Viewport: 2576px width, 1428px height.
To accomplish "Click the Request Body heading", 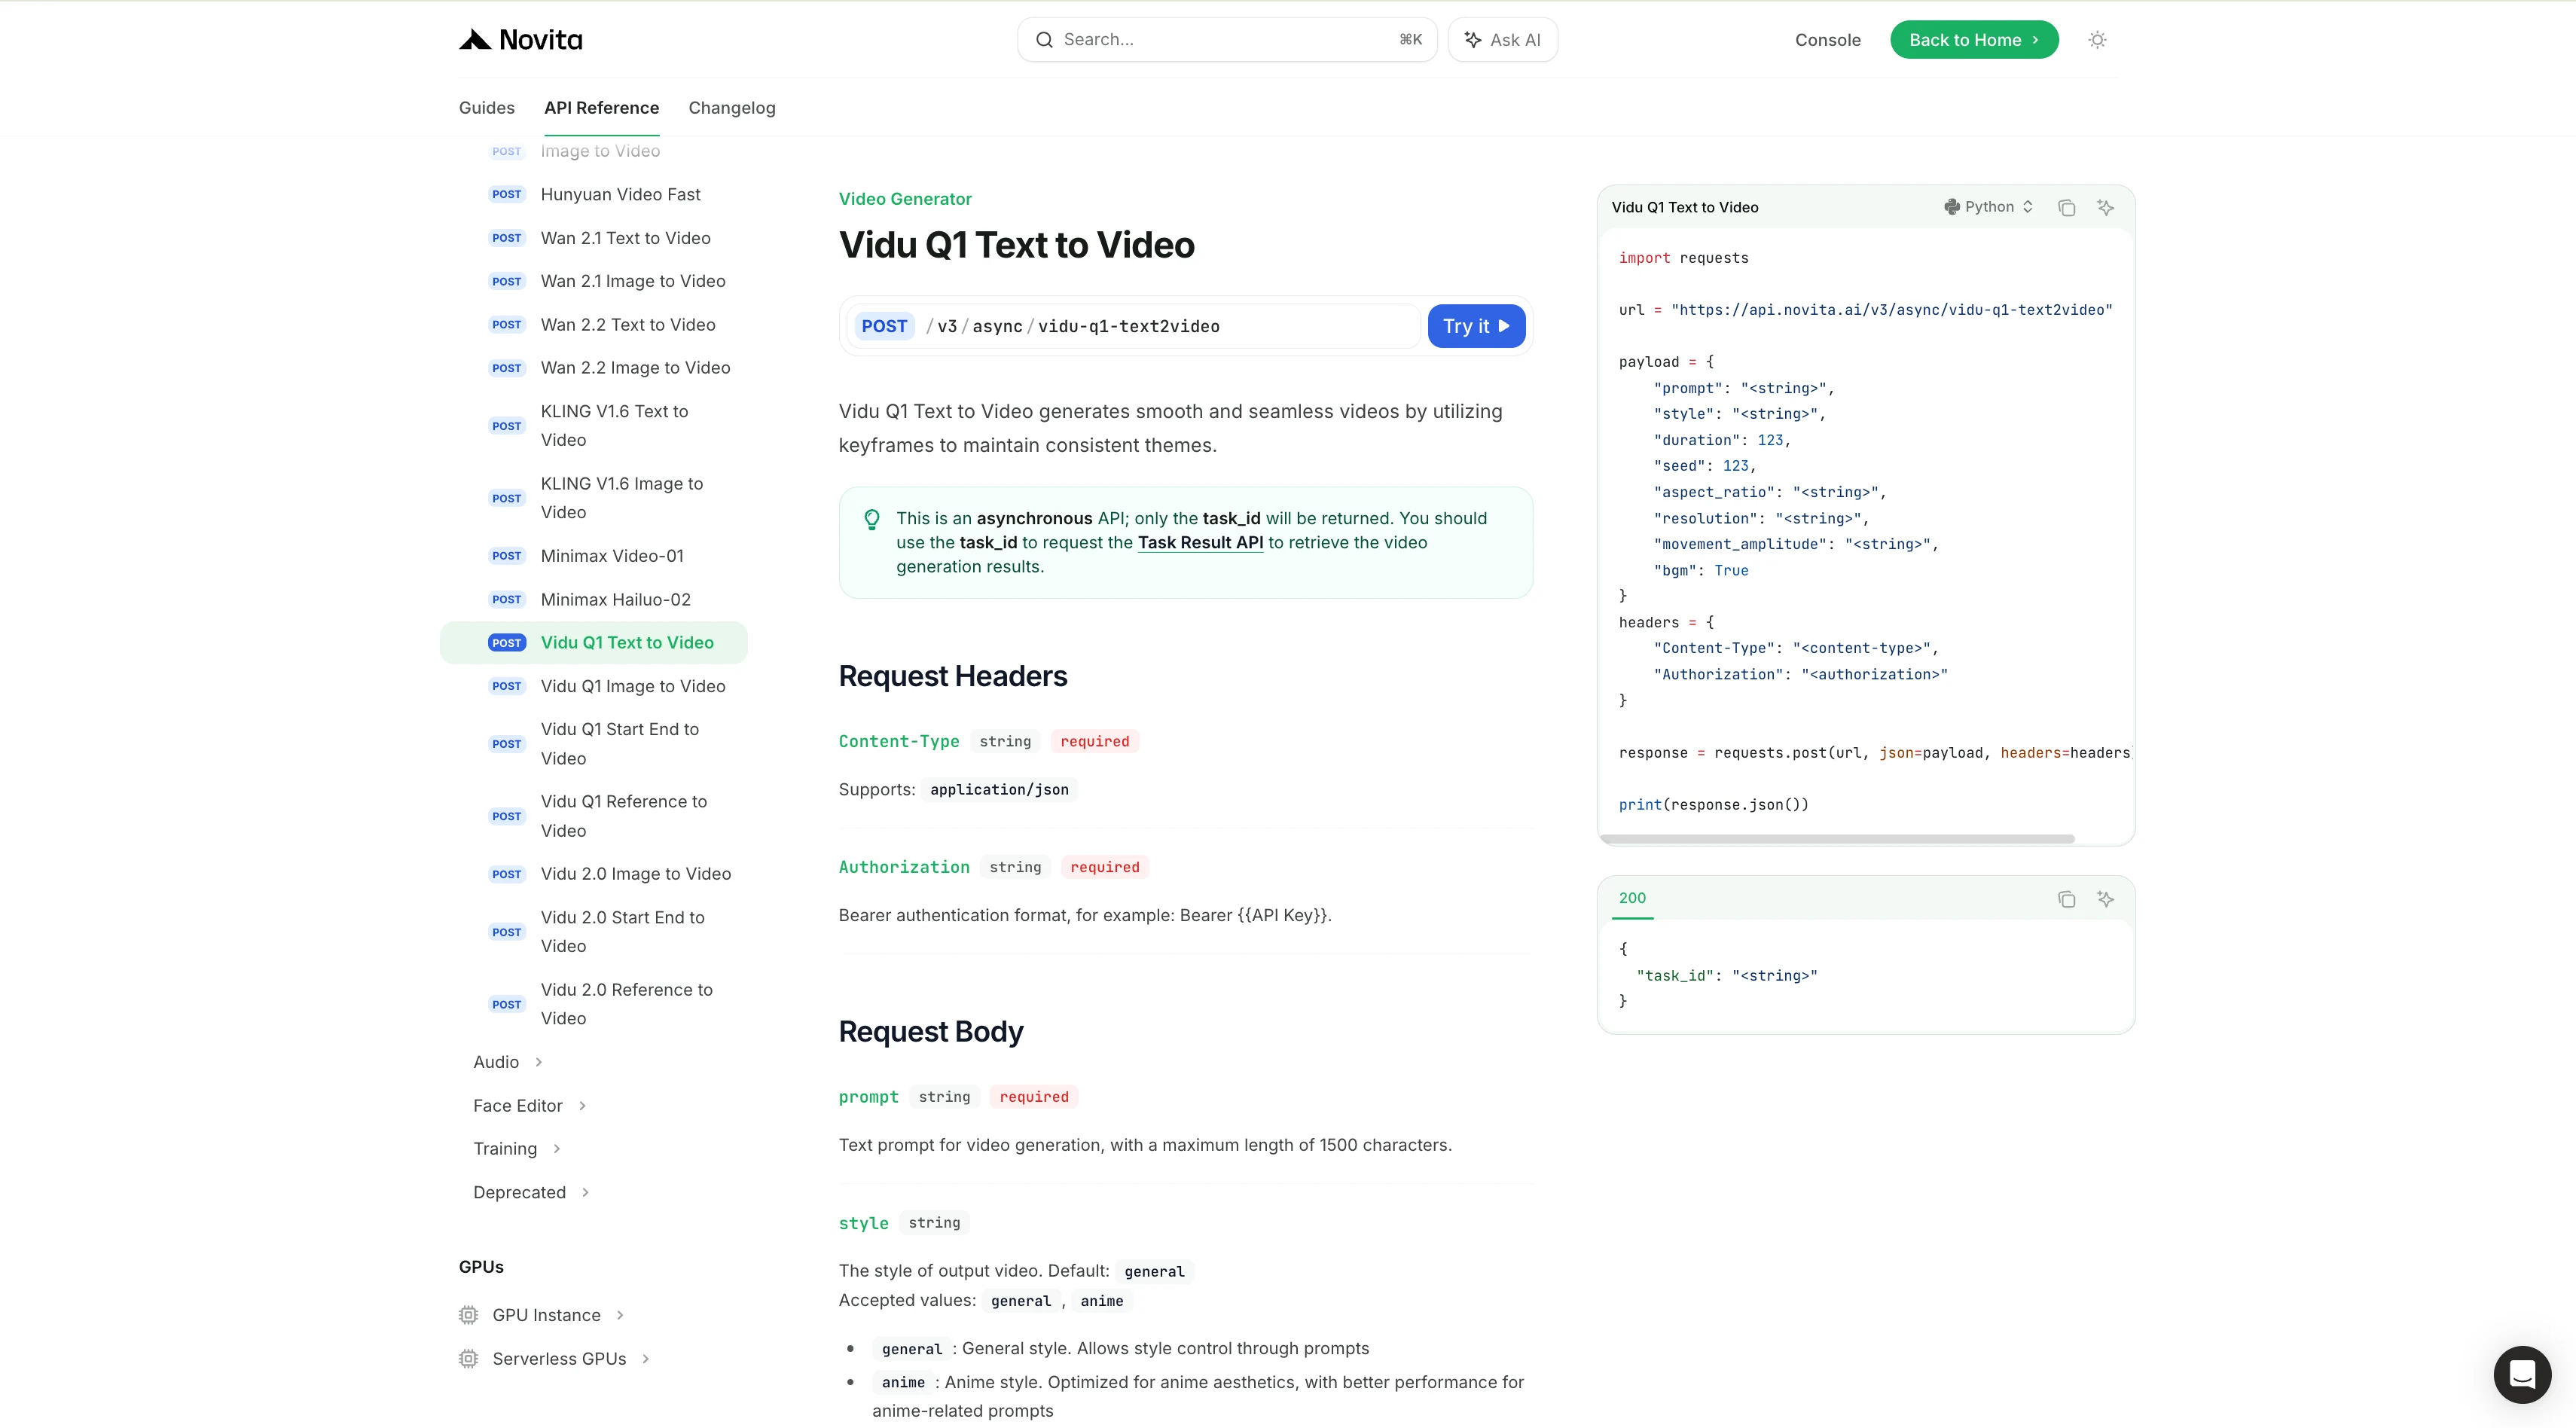I will pyautogui.click(x=931, y=1032).
